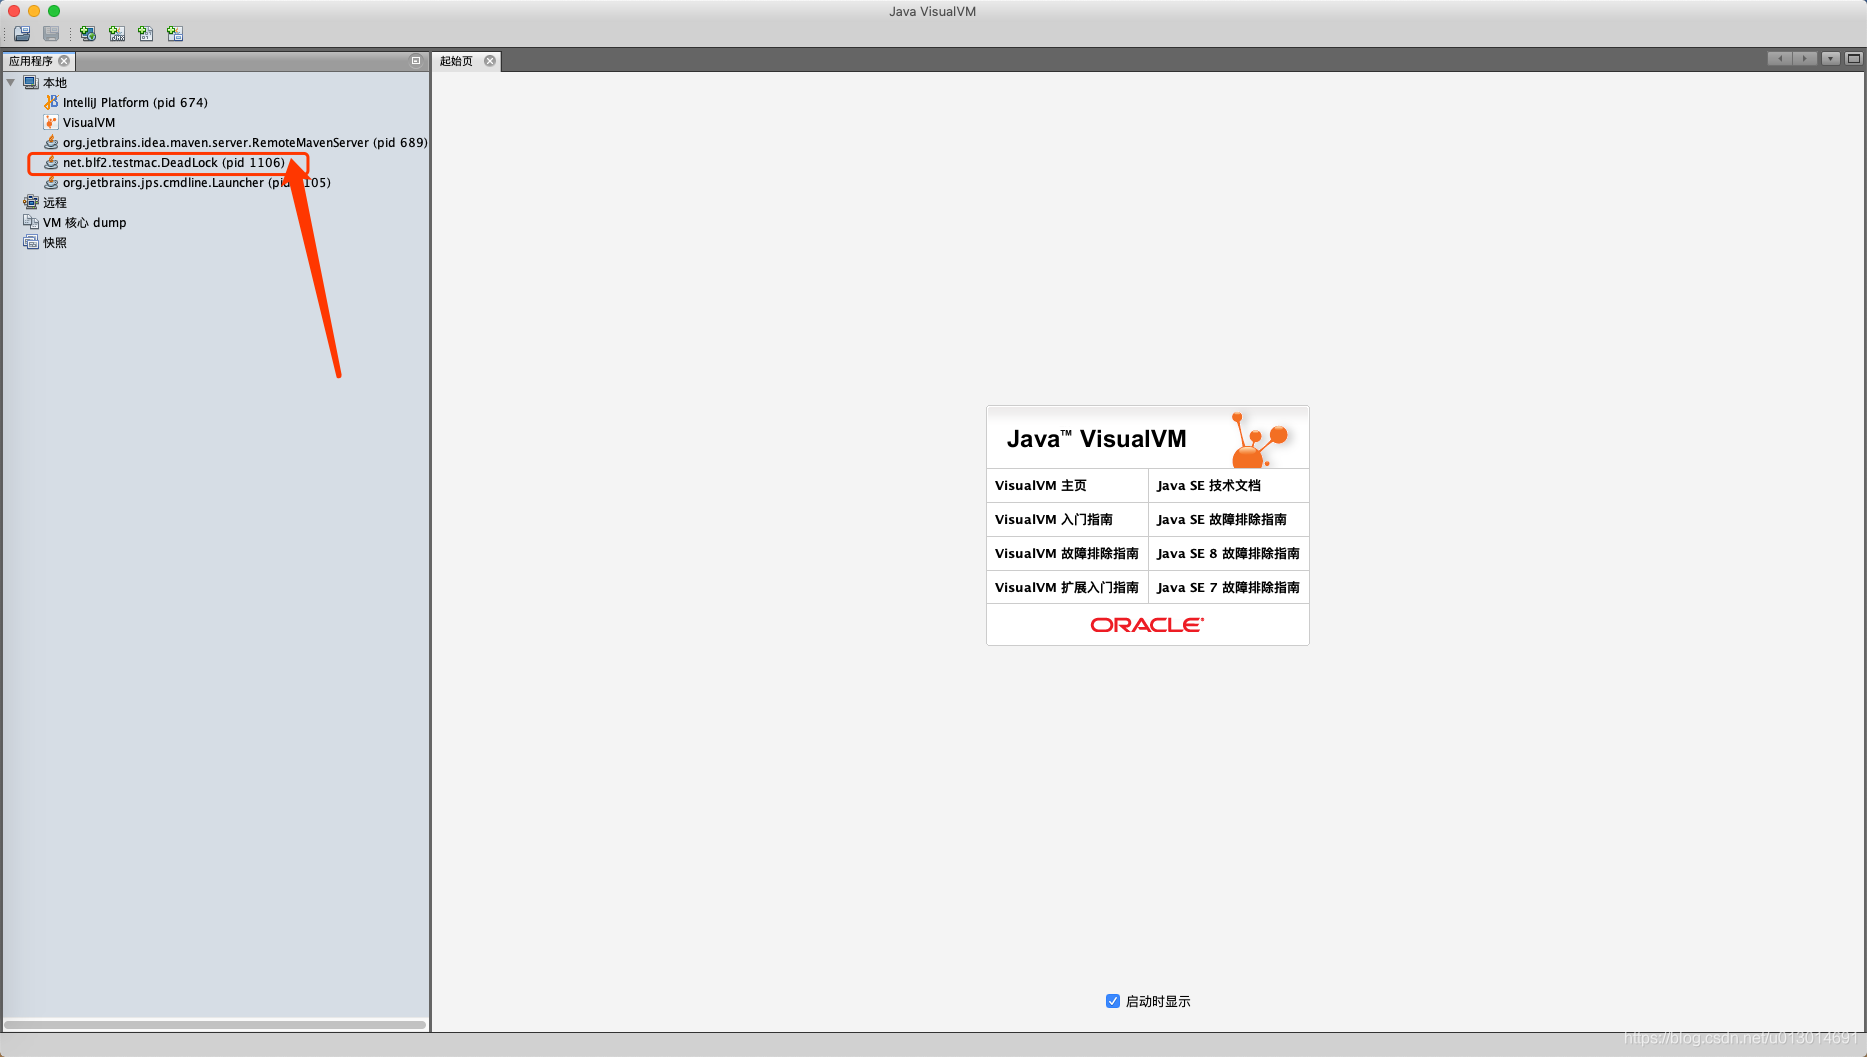Select the VisualVM entry in the tree

(89, 122)
